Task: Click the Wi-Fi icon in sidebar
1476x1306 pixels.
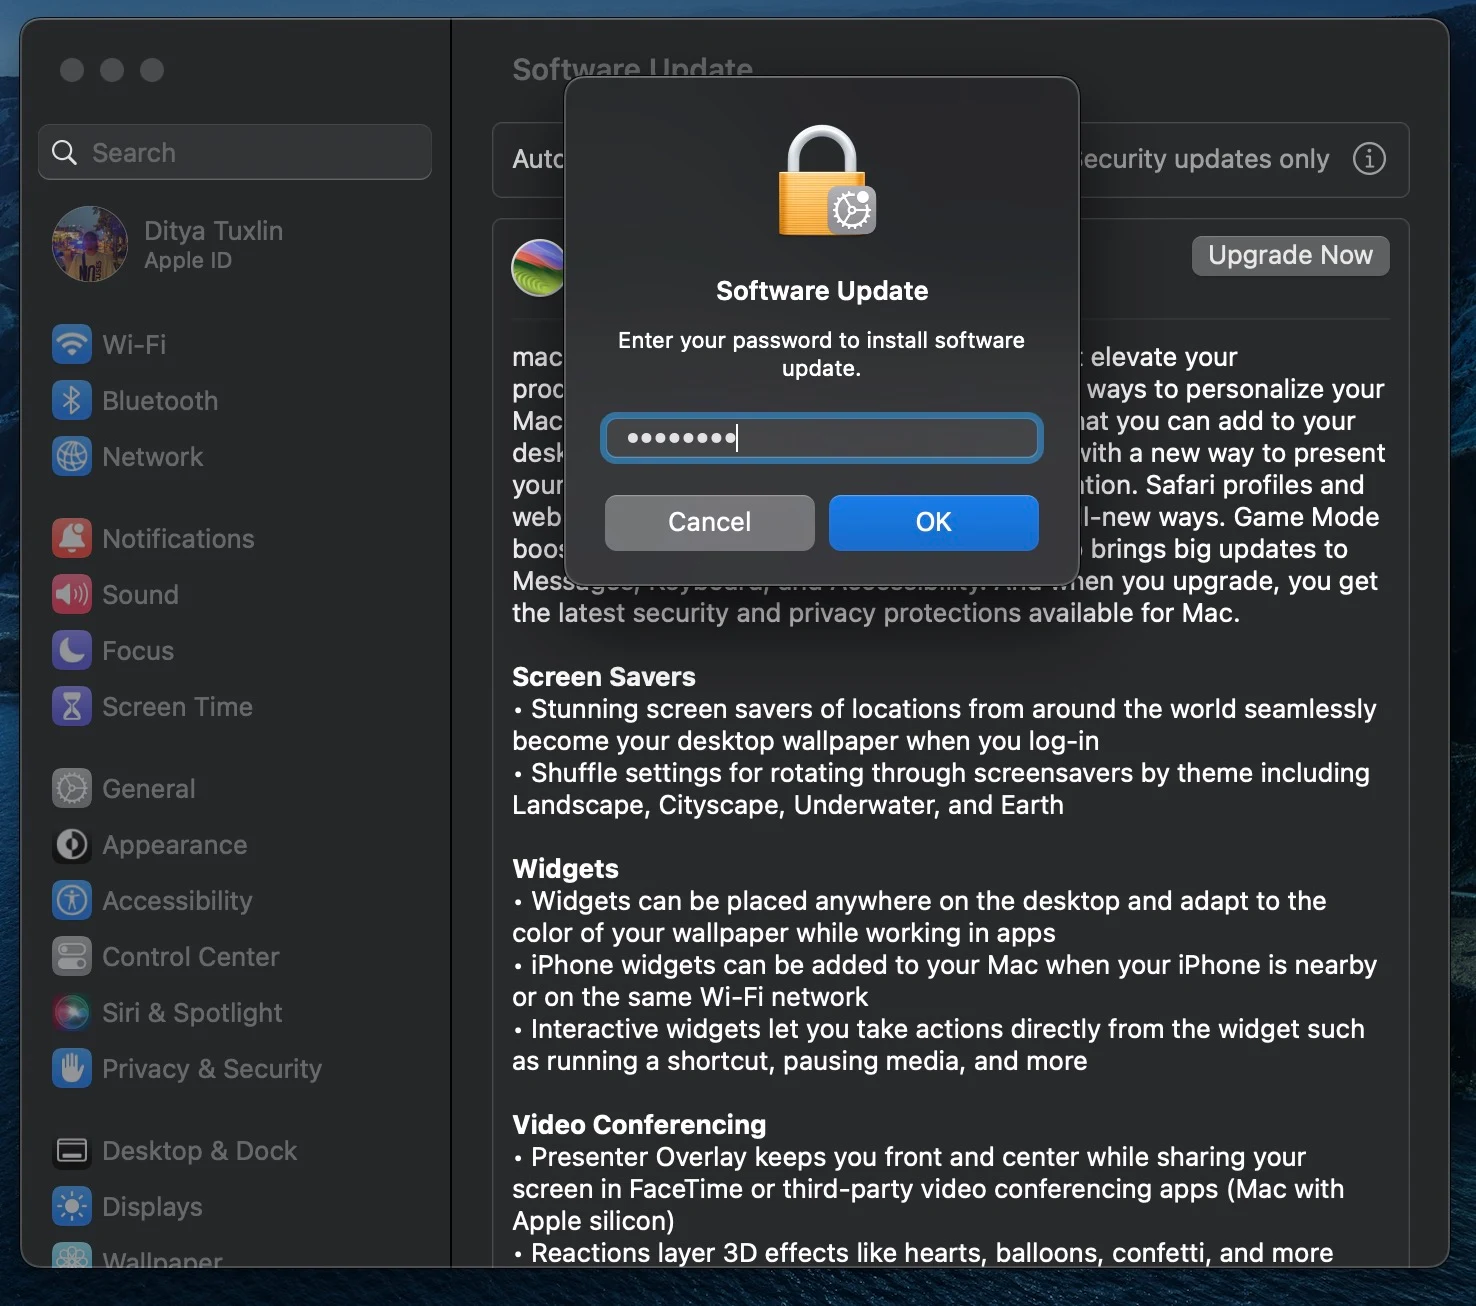Action: coord(72,345)
